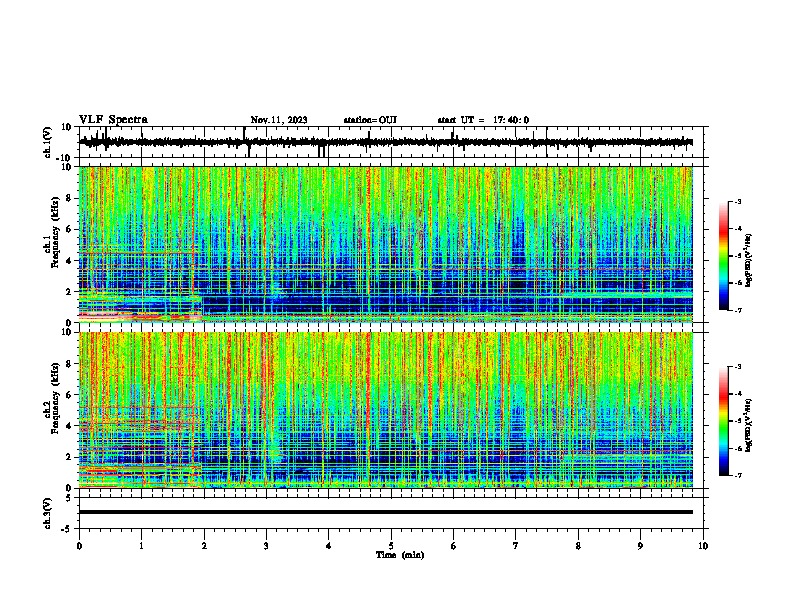Click the "Time (min)" x-axis label
The image size is (792, 612).
point(400,555)
